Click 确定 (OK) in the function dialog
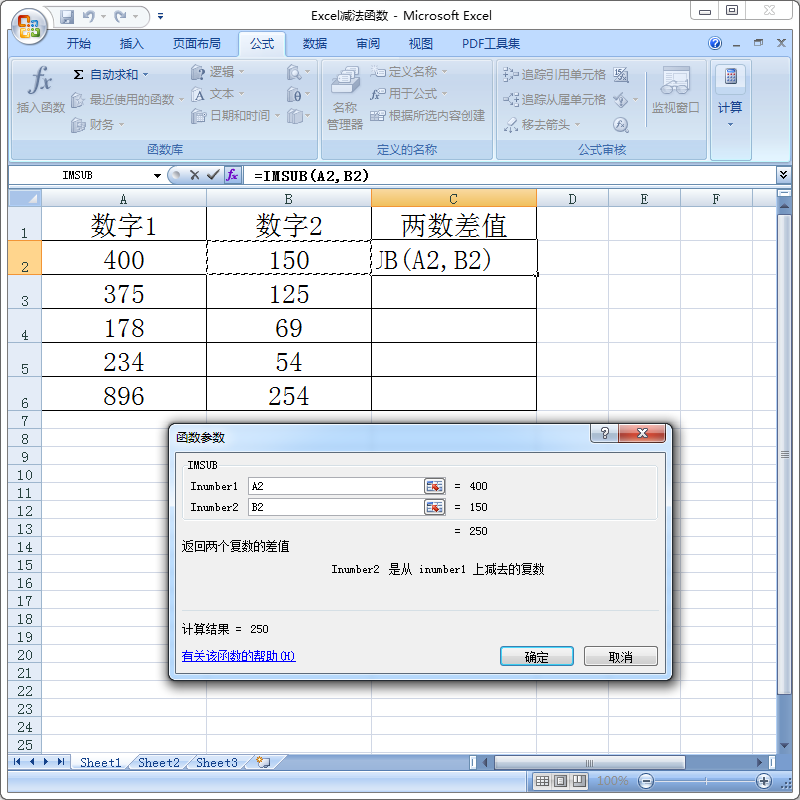Screen dimensions: 800x800 coord(537,657)
